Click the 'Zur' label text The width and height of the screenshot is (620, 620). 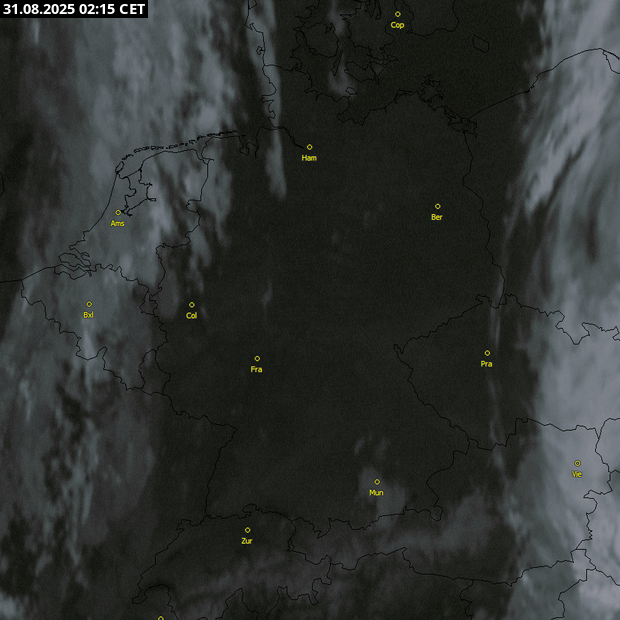(x=247, y=541)
